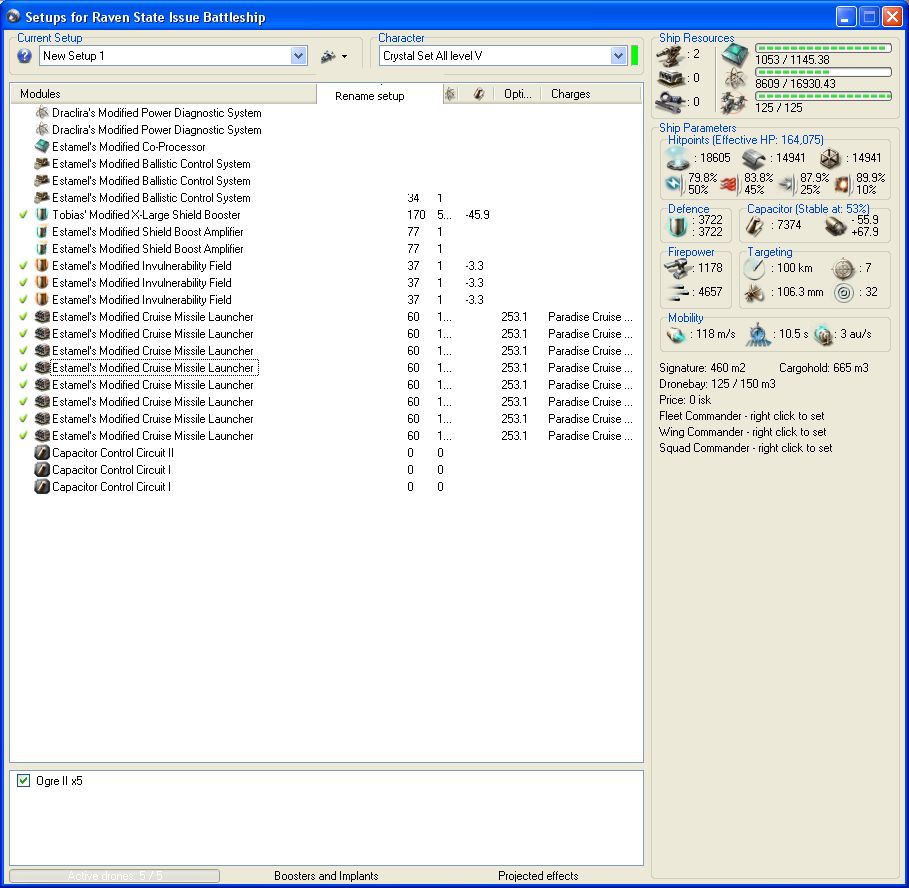The height and width of the screenshot is (888, 909).
Task: Click the shield hitpoints icon showing 18605
Action: pyautogui.click(x=677, y=158)
